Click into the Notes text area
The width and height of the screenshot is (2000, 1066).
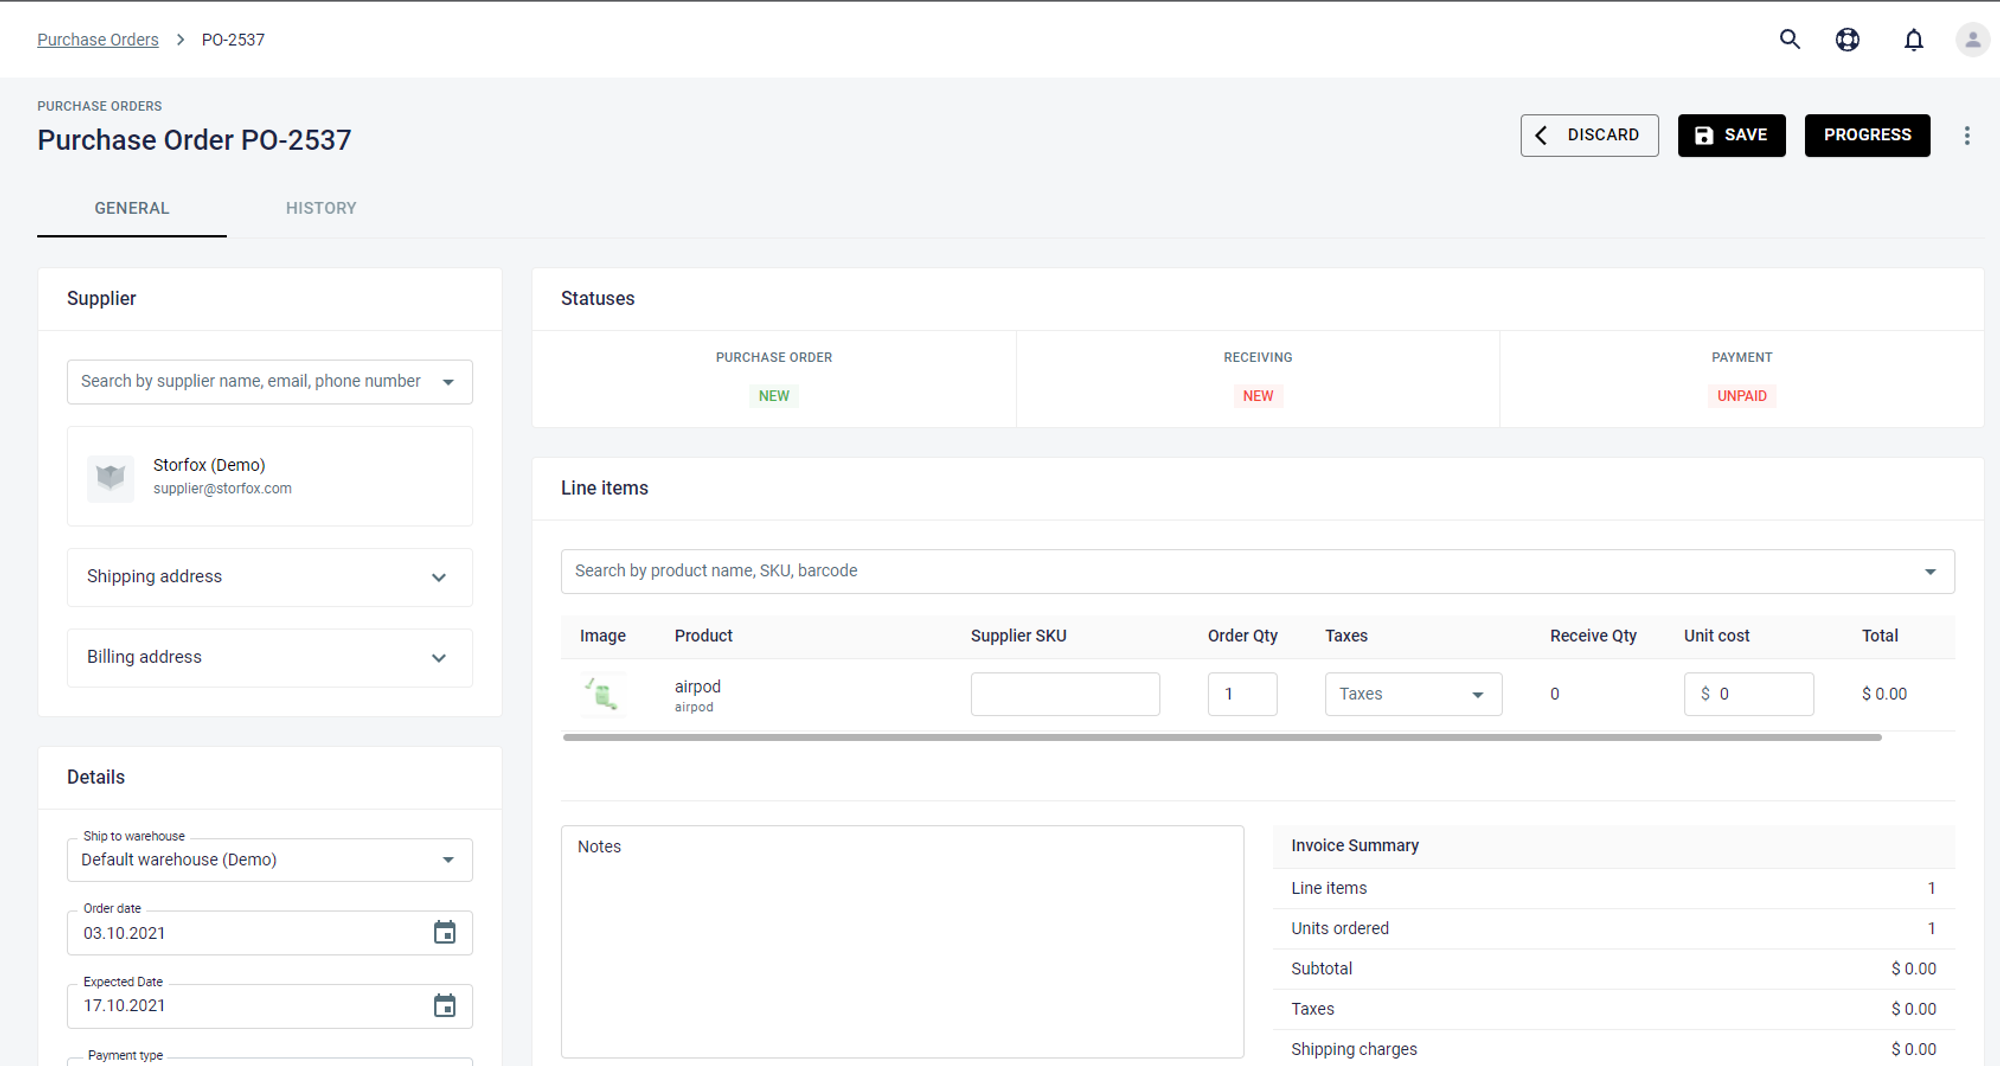coord(902,941)
